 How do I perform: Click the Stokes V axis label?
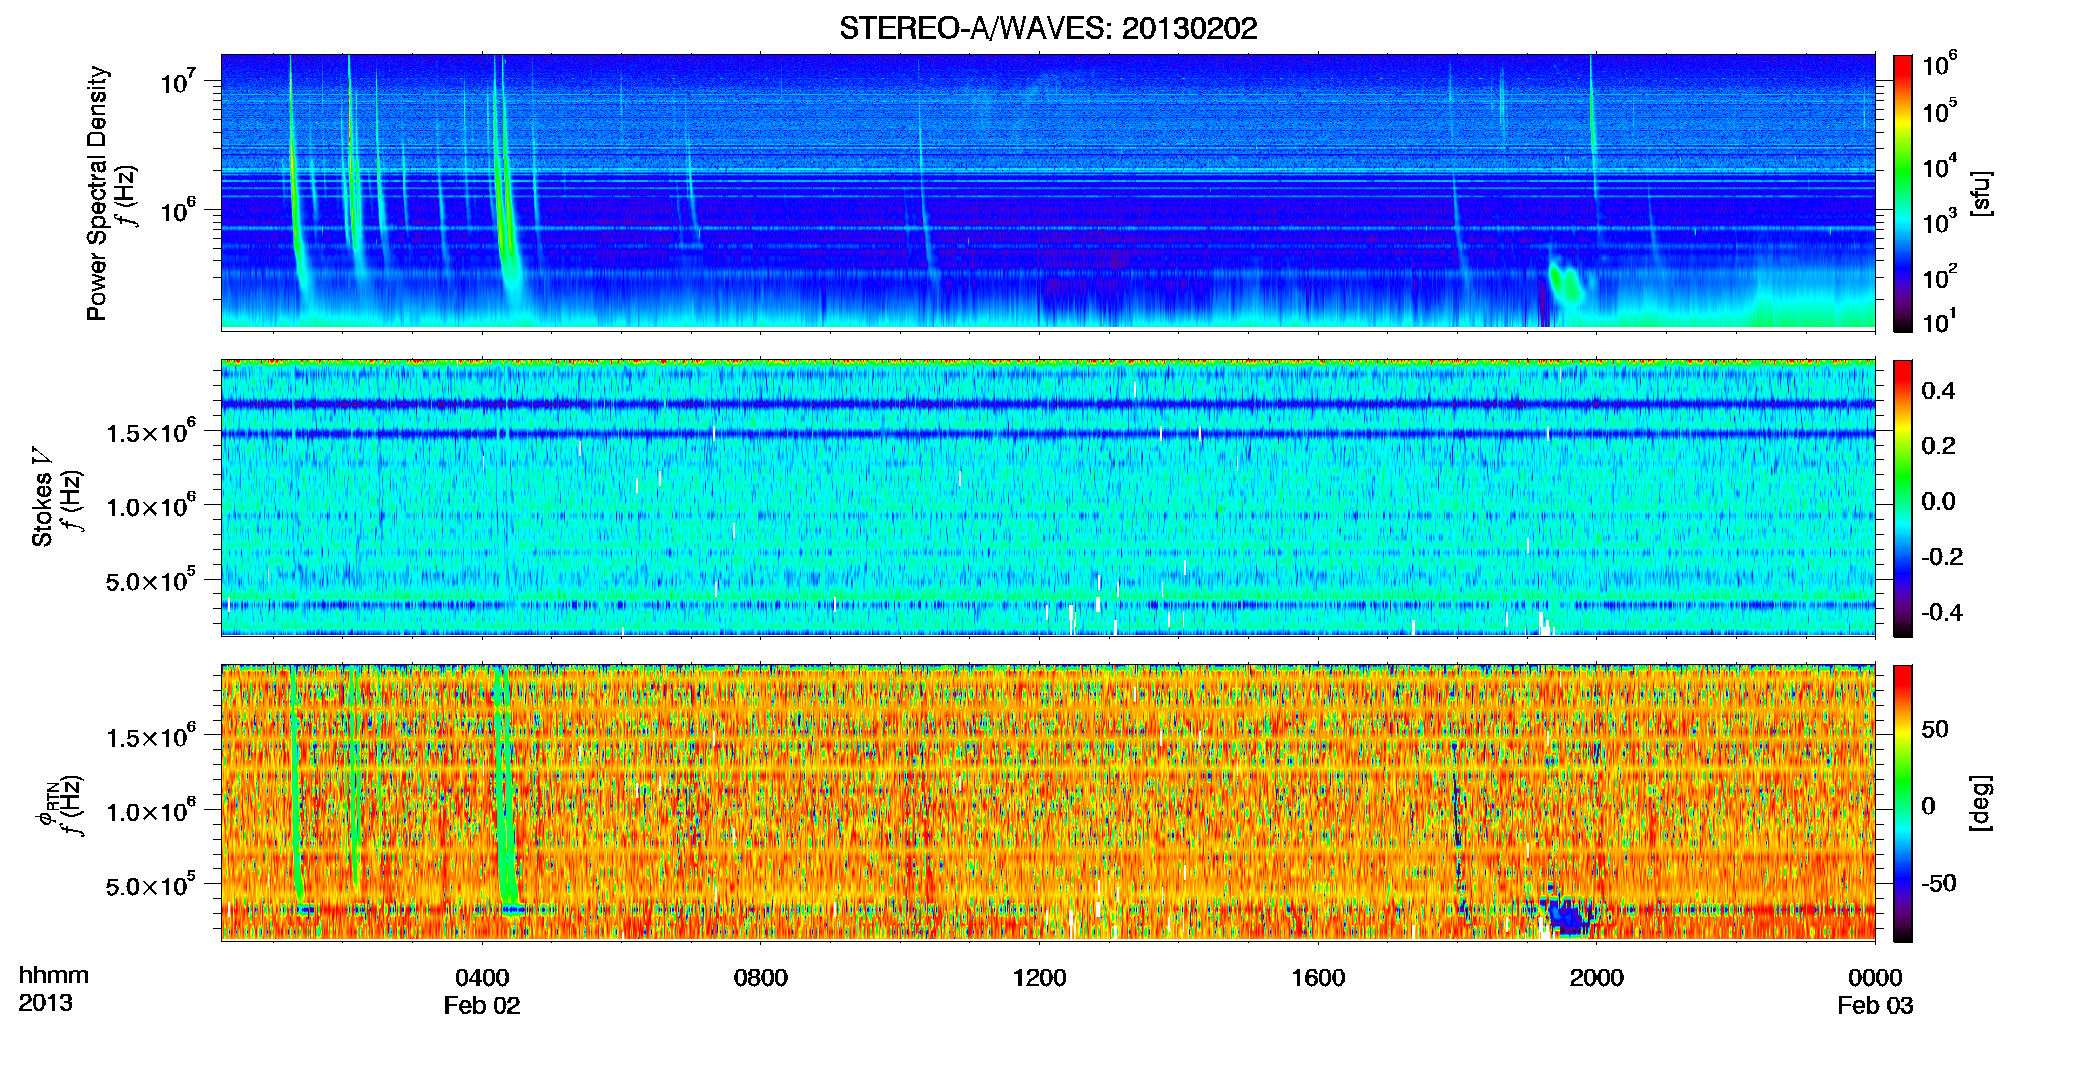pos(42,498)
